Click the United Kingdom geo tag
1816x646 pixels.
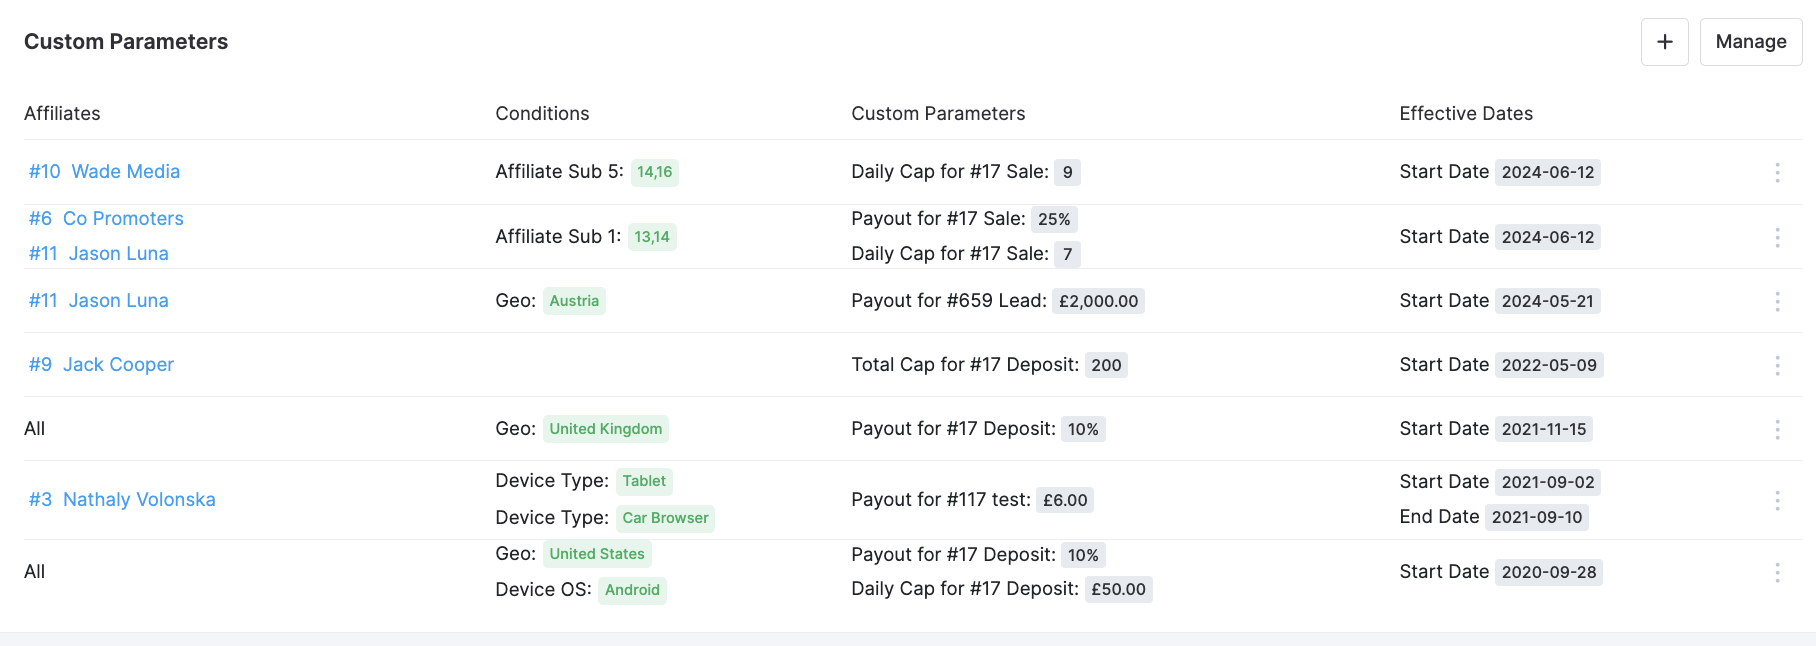(606, 429)
